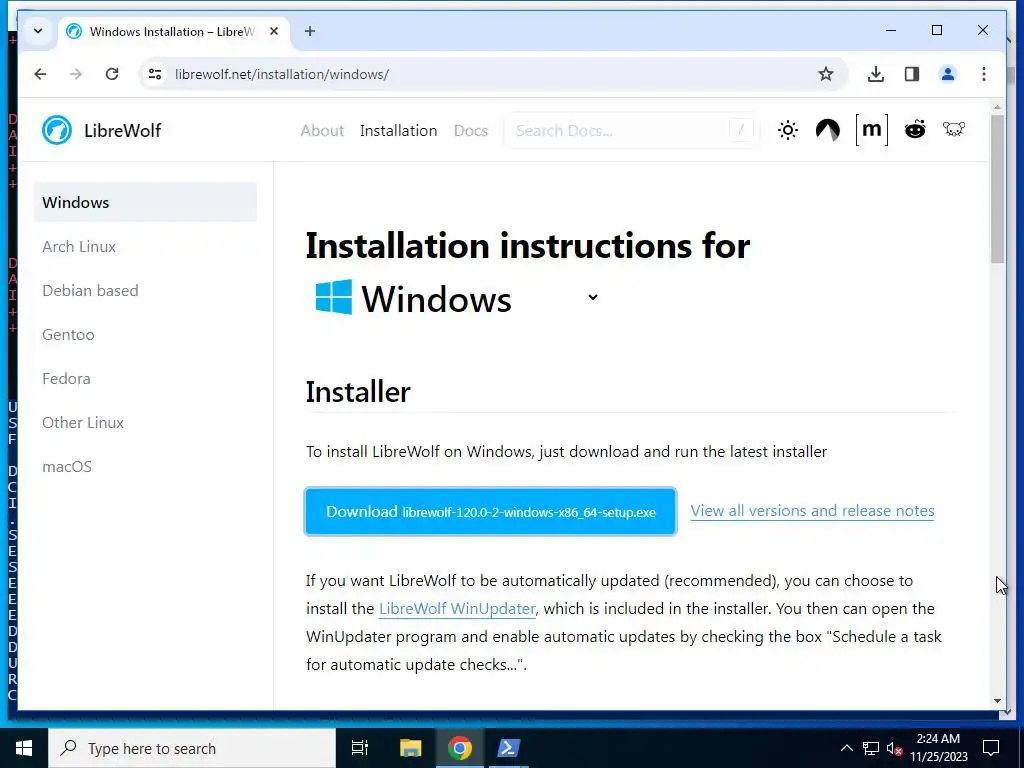Click the browser forward arrow
The image size is (1024, 768).
click(x=76, y=74)
